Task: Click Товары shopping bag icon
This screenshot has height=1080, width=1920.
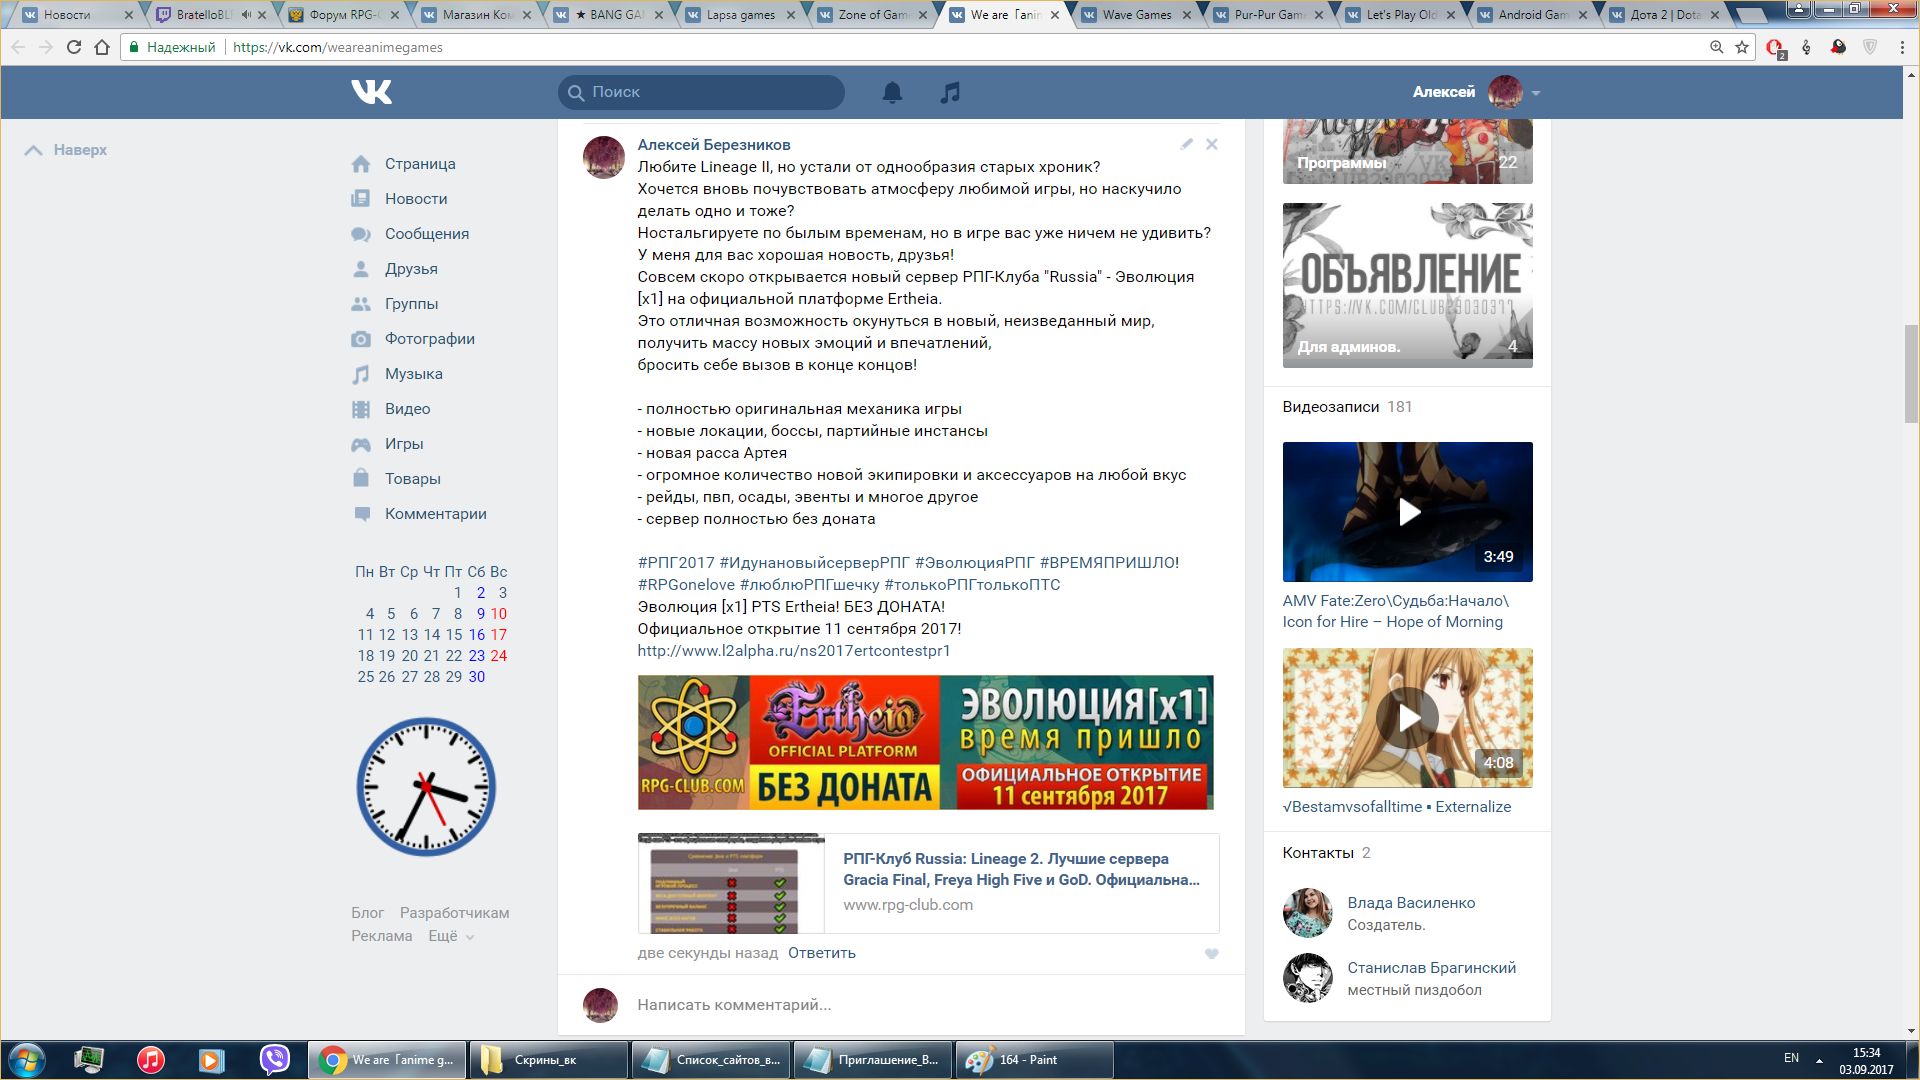Action: coord(361,479)
